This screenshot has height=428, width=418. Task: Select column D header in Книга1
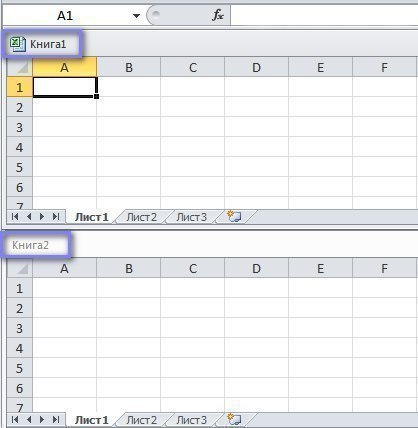click(256, 67)
